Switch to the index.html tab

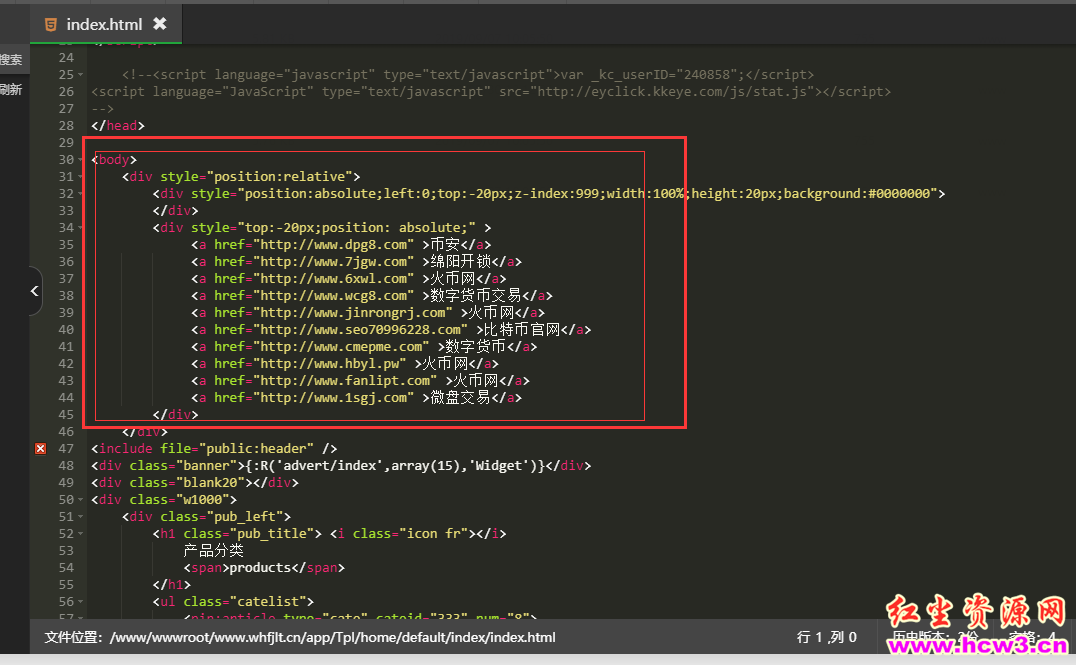[104, 25]
